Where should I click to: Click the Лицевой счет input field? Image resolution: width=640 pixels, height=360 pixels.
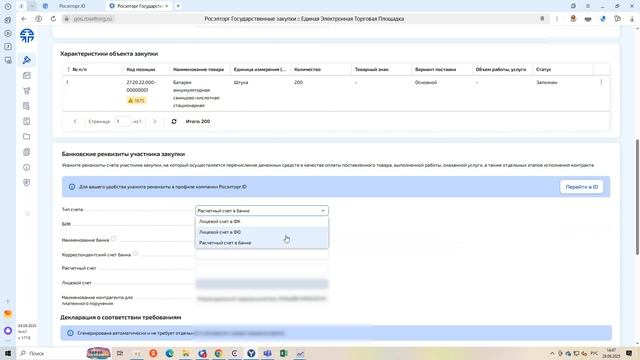[262, 283]
